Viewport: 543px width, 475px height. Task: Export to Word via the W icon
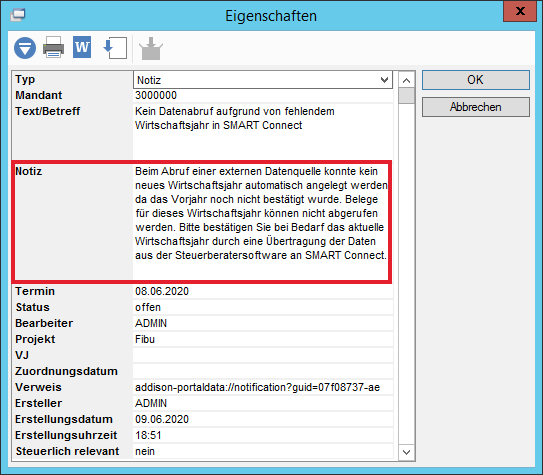tap(82, 47)
